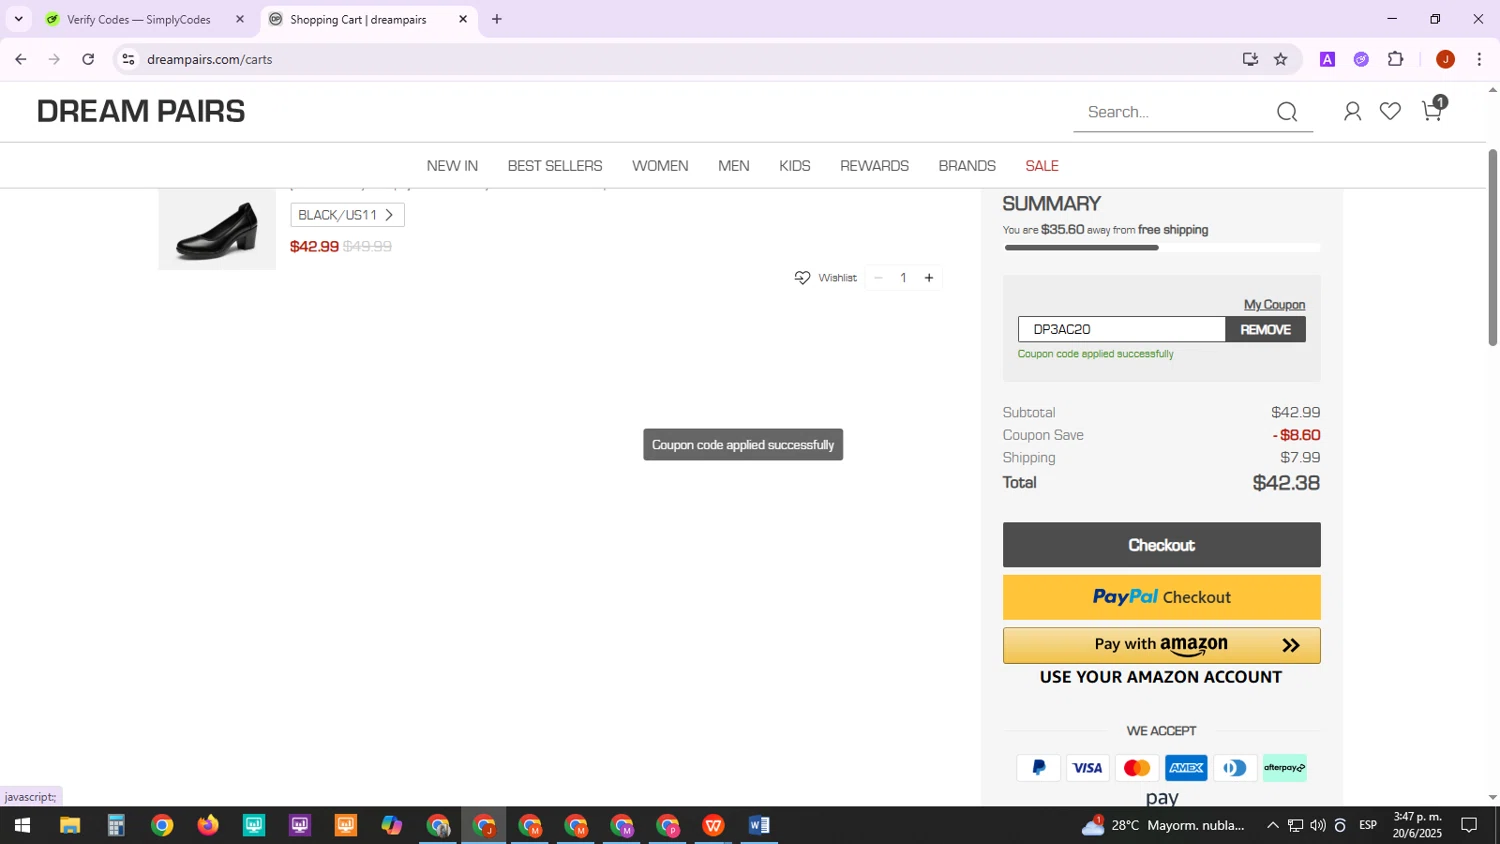This screenshot has height=844, width=1500.
Task: Open a new browser tab
Action: click(x=497, y=19)
